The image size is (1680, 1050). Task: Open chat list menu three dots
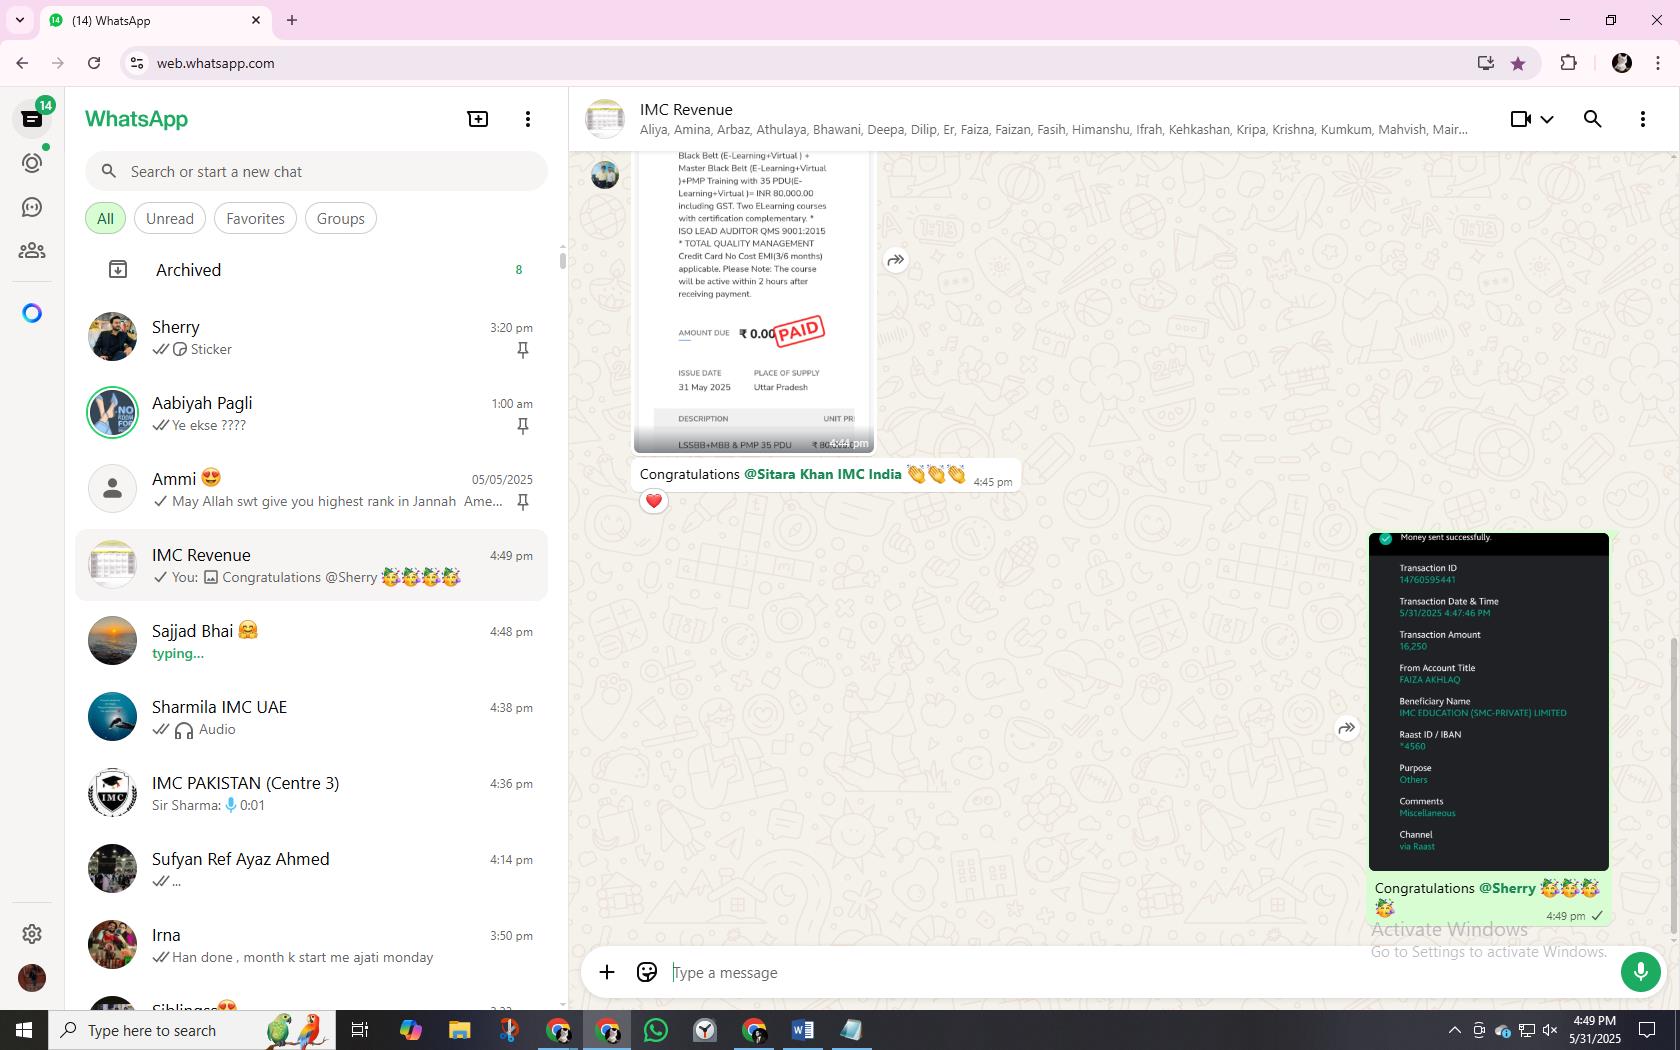[528, 119]
